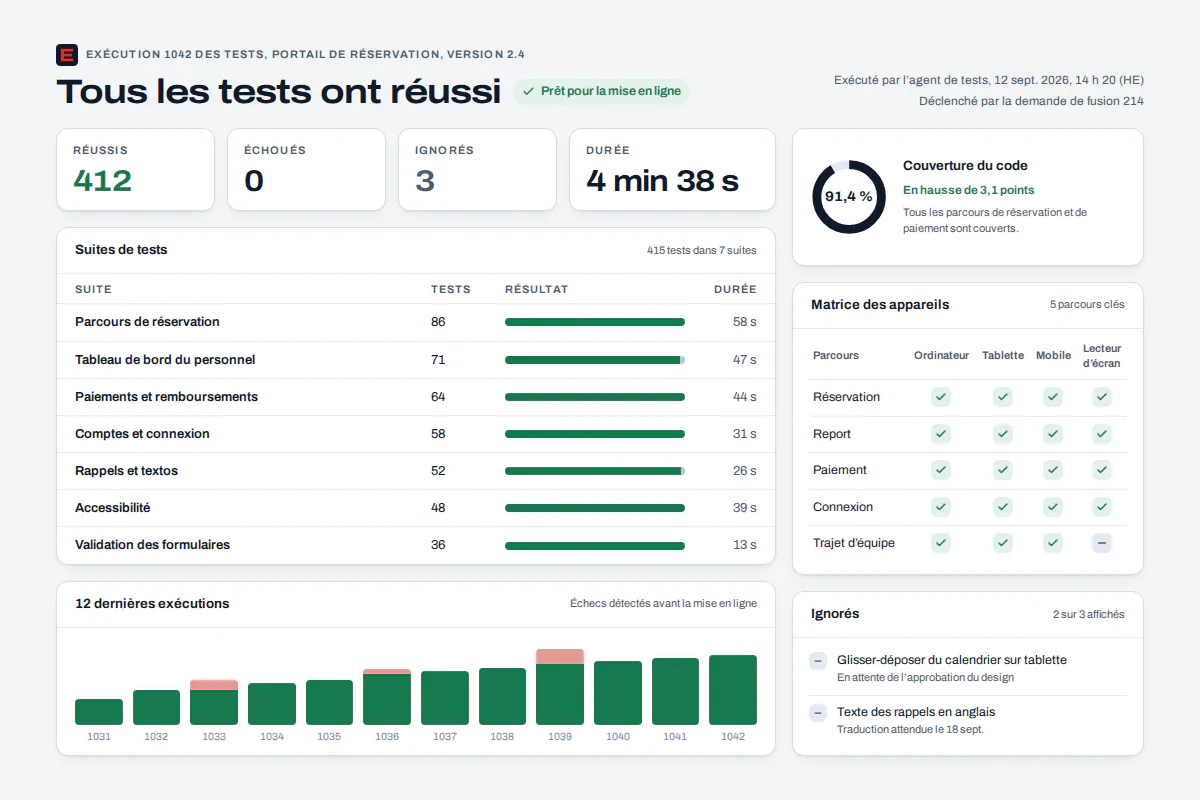Open the Durée 4 min 38 s card

coord(672,170)
